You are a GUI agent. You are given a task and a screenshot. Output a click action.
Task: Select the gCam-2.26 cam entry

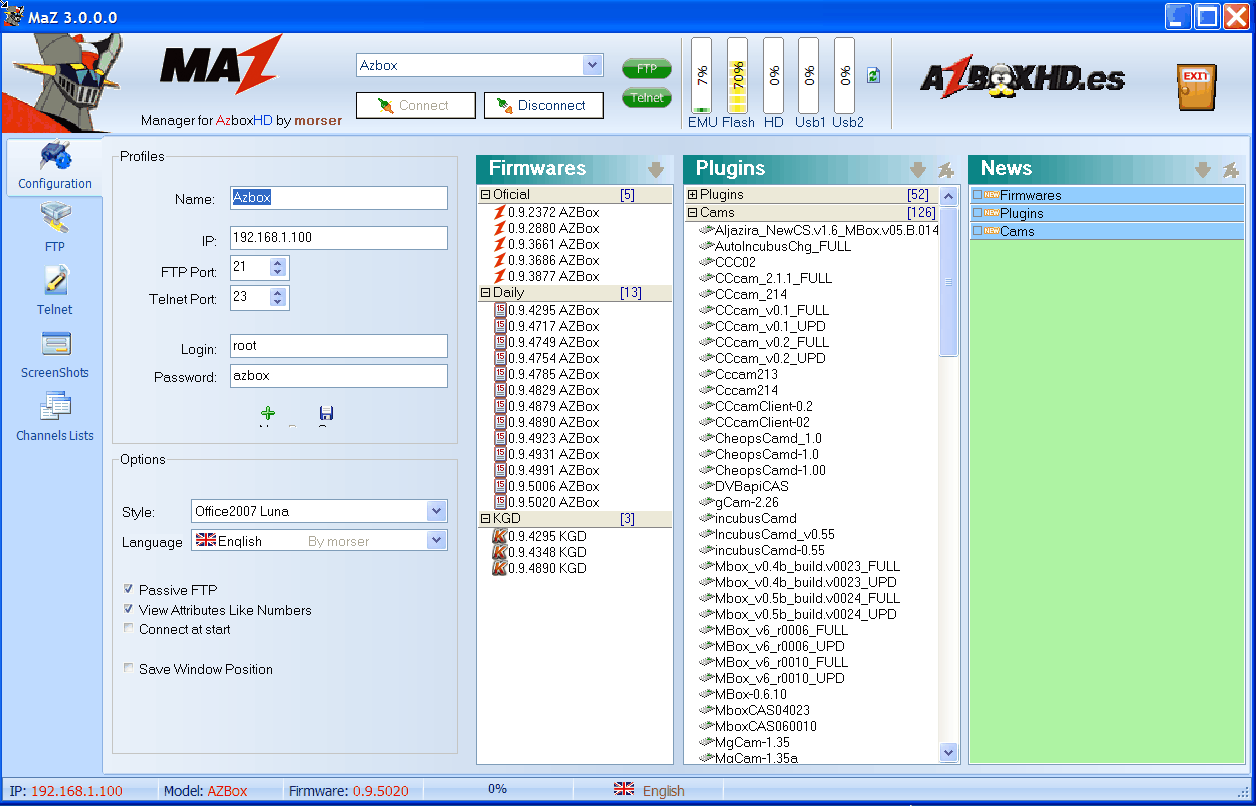[738, 502]
